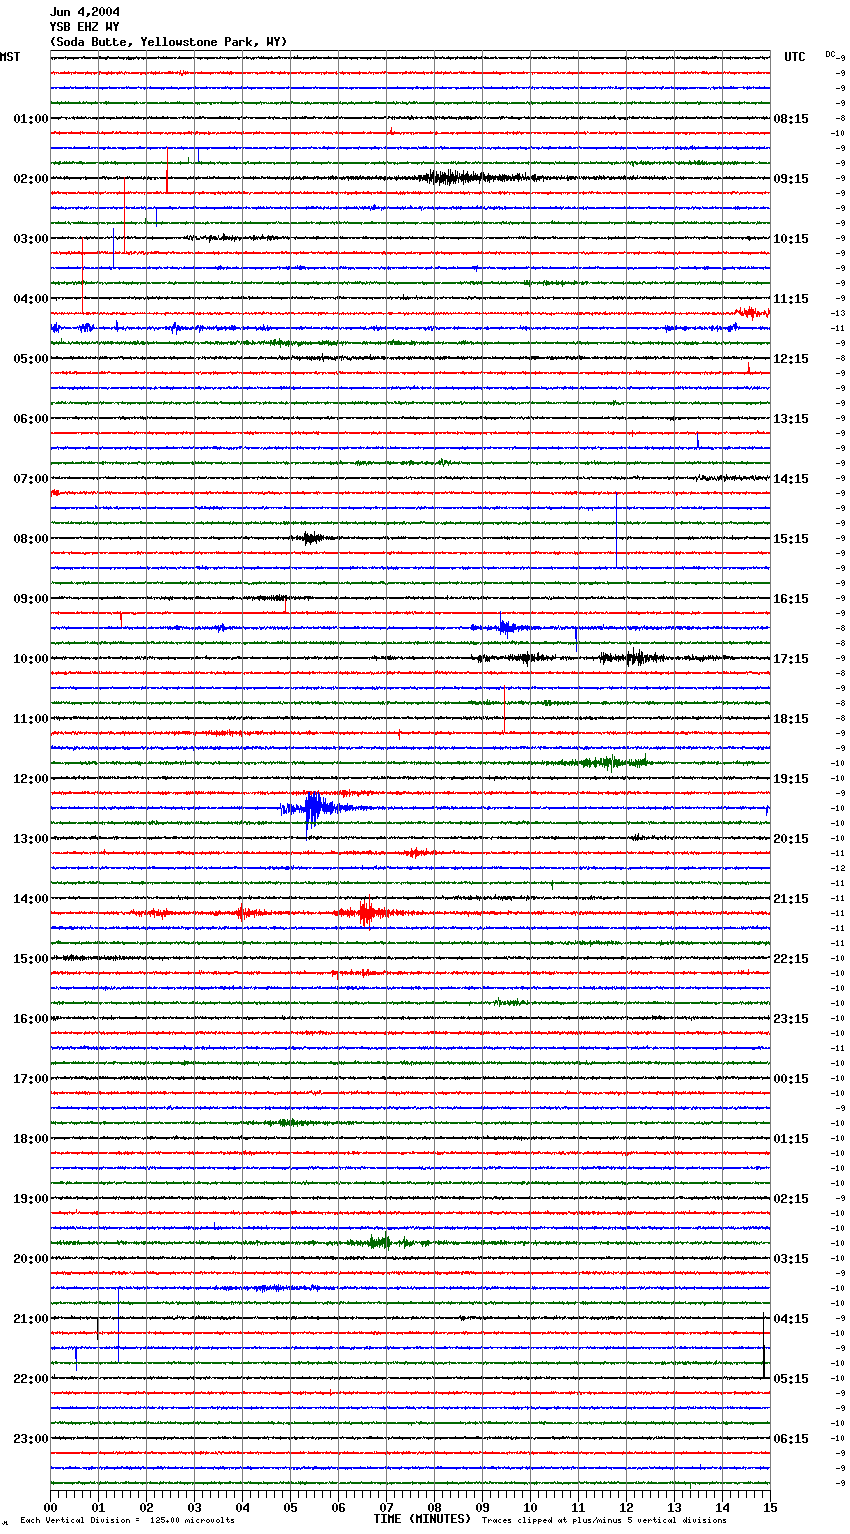Select MST time label '01:00'

[31, 119]
